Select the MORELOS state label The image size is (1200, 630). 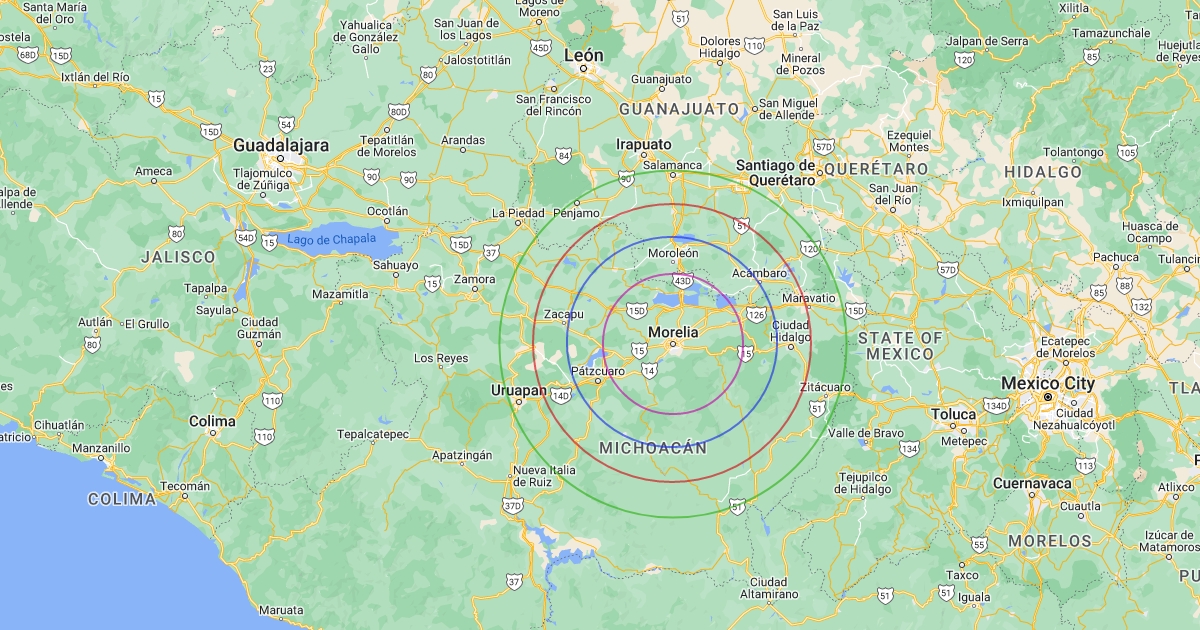(1050, 541)
